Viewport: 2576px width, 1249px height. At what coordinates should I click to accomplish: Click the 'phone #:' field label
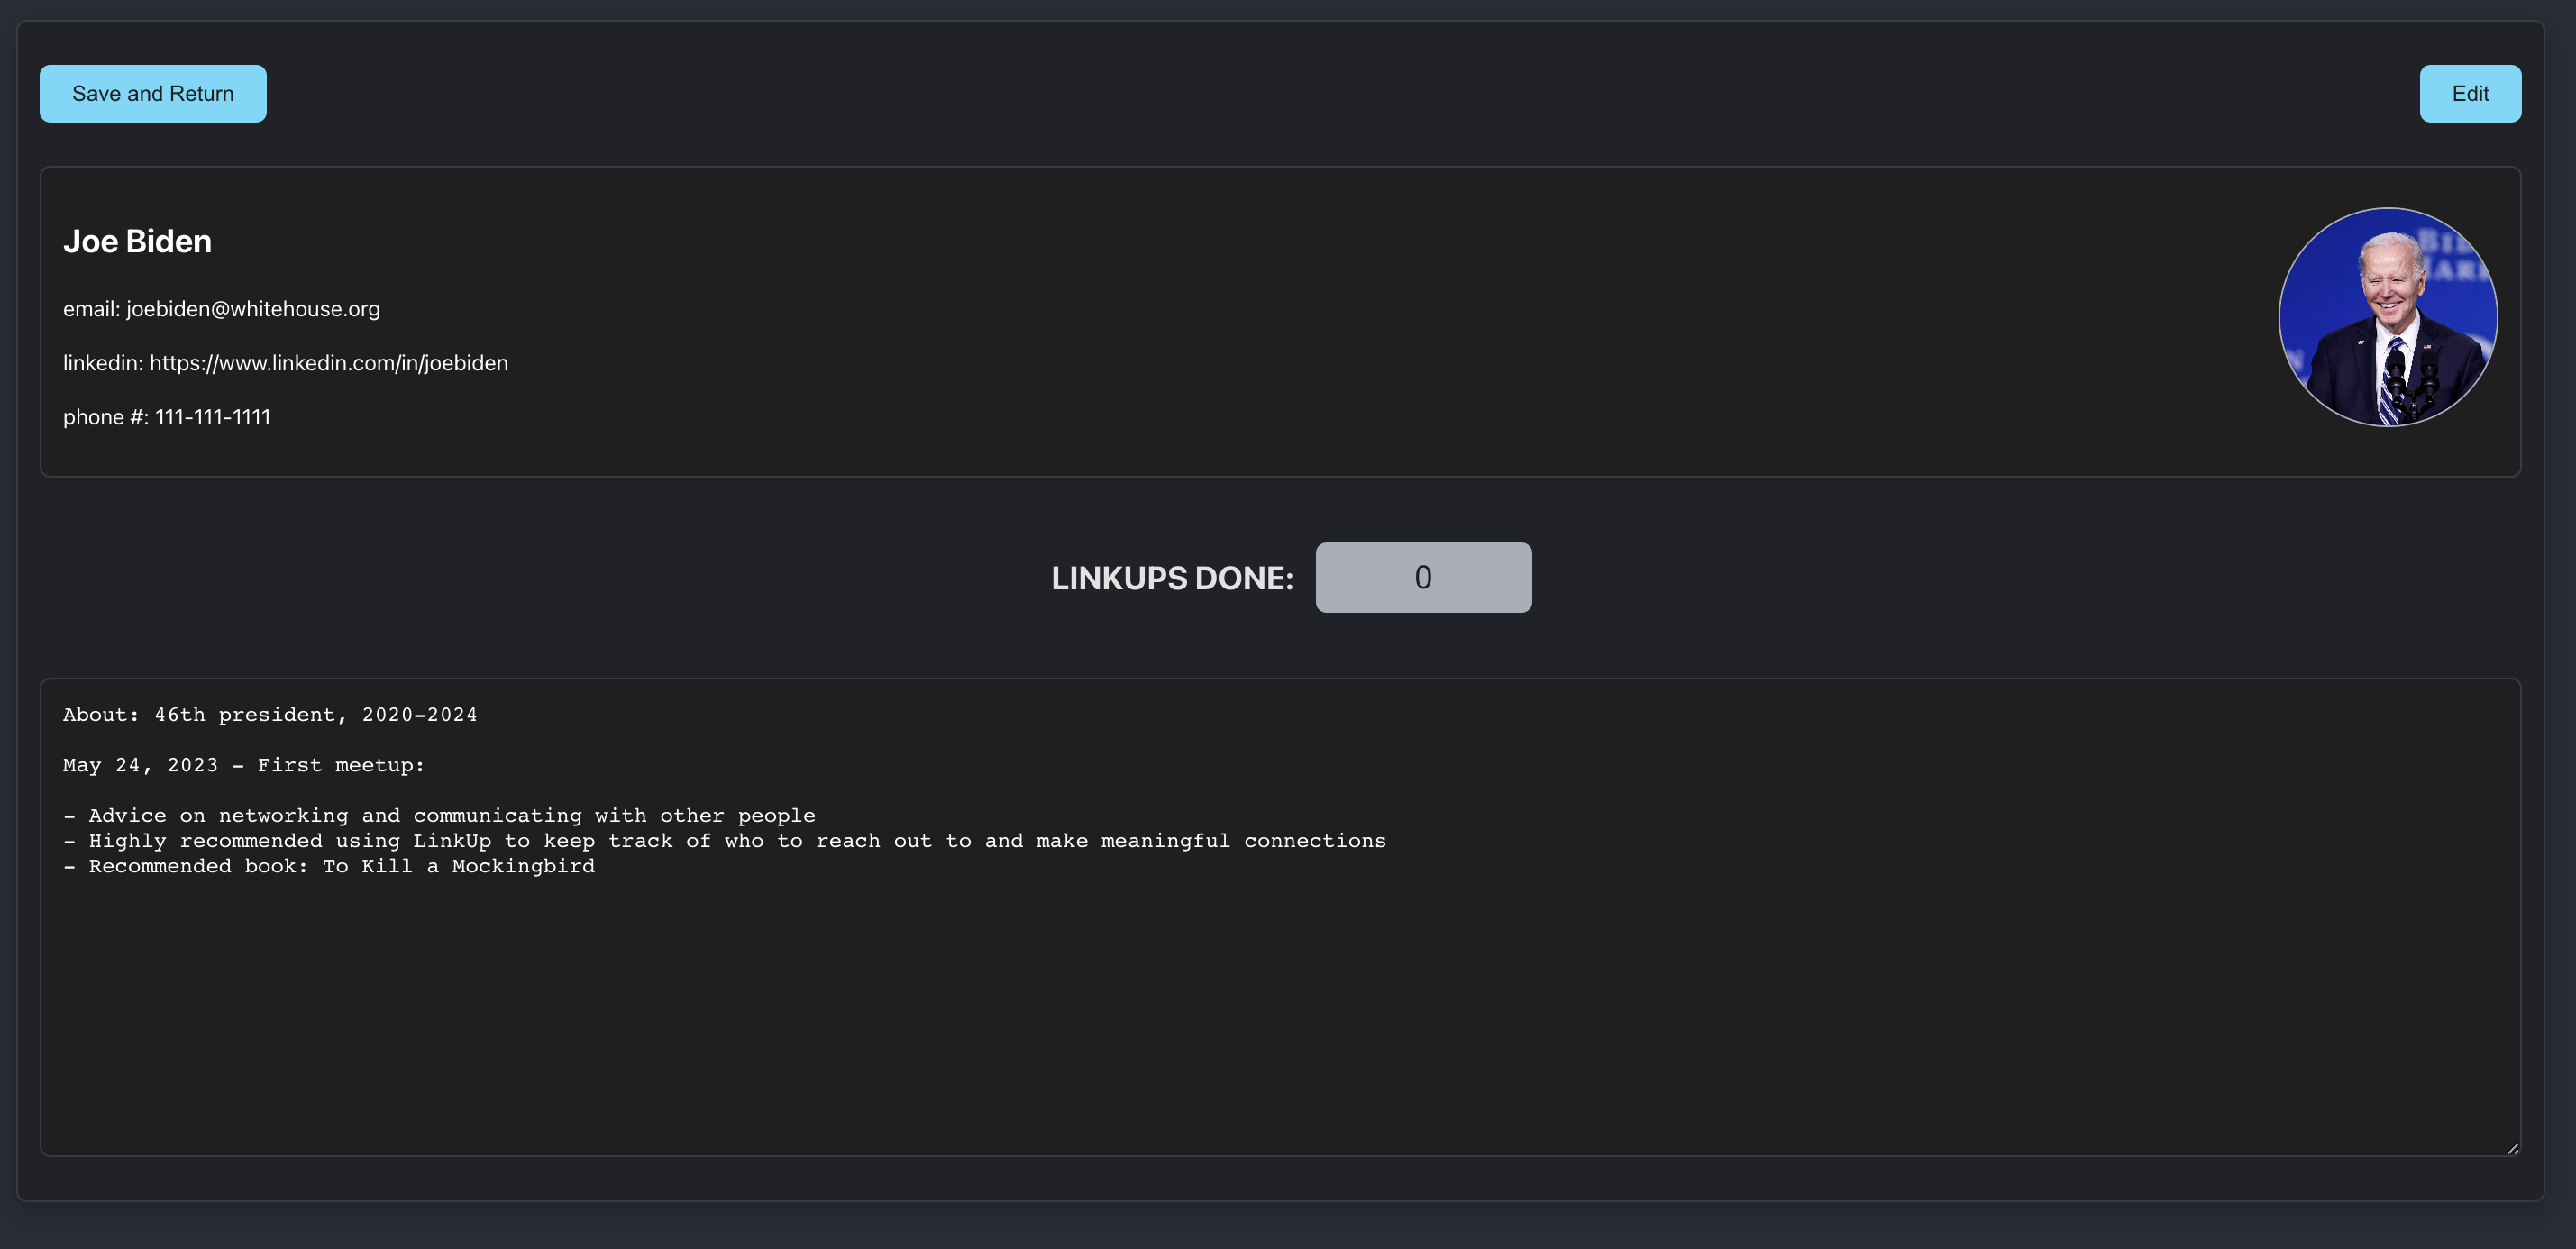[105, 417]
